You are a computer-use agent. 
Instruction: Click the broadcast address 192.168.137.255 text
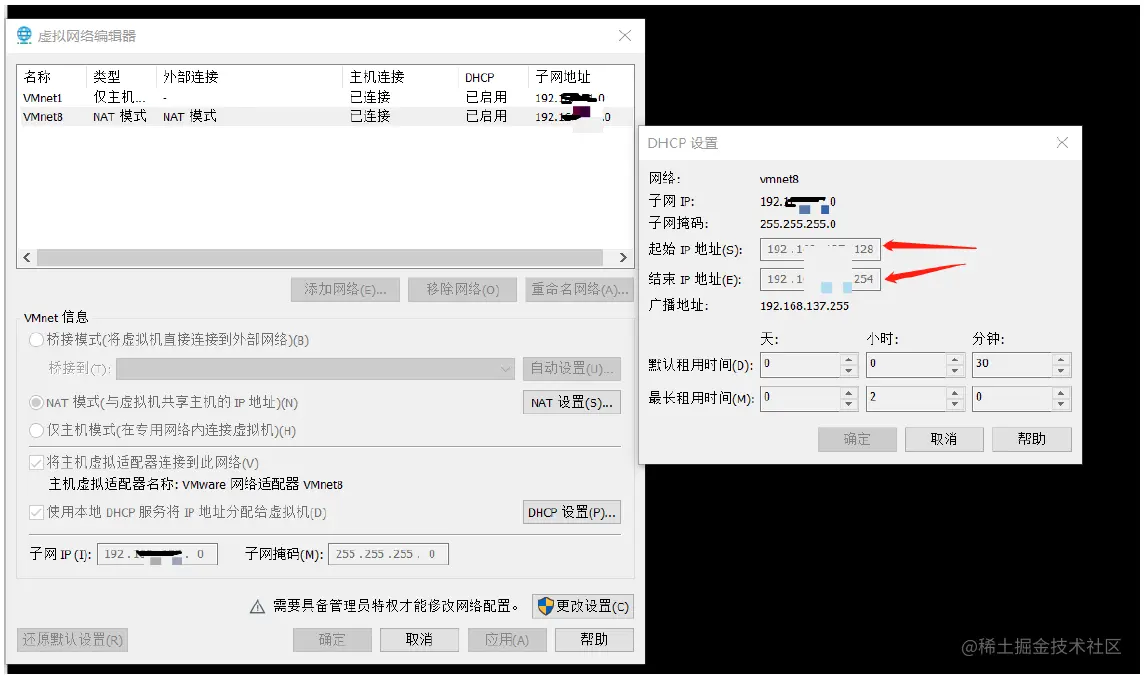[x=804, y=306]
